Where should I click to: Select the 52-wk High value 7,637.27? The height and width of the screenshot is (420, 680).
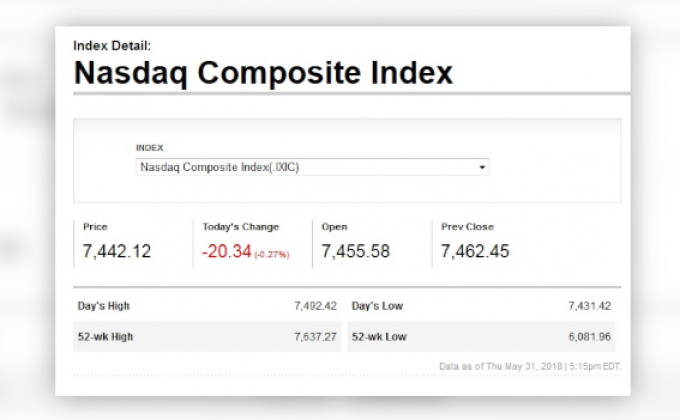315,337
